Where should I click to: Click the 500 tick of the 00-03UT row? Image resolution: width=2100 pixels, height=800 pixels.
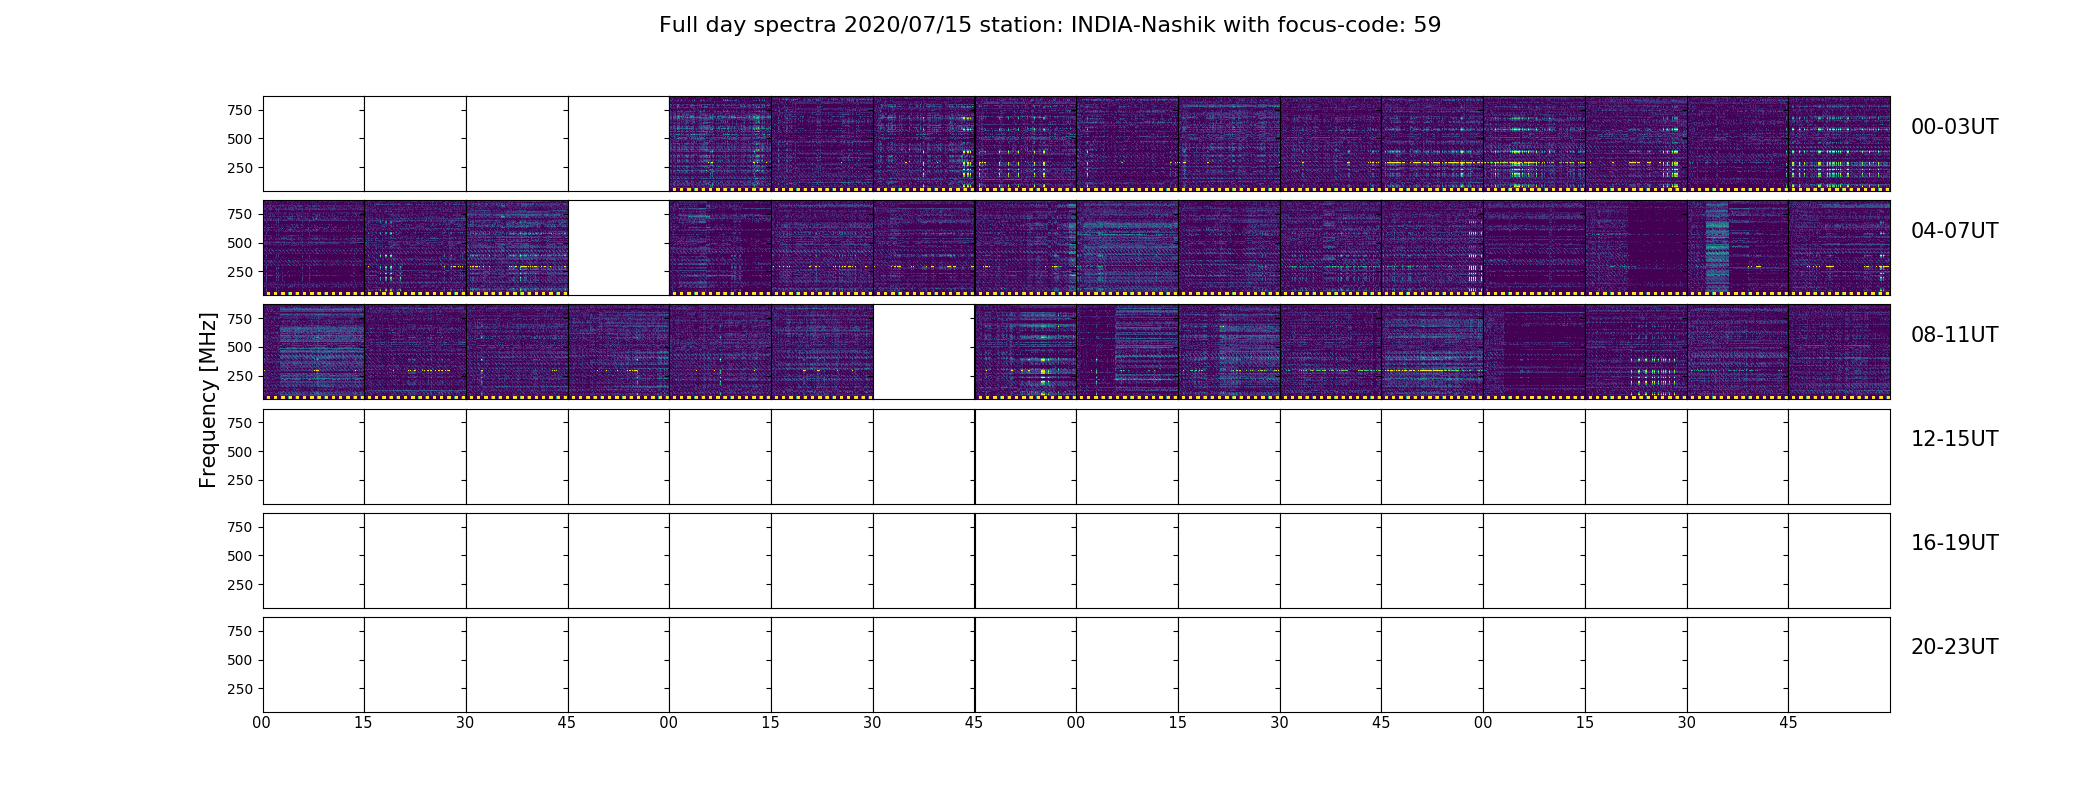[x=240, y=139]
